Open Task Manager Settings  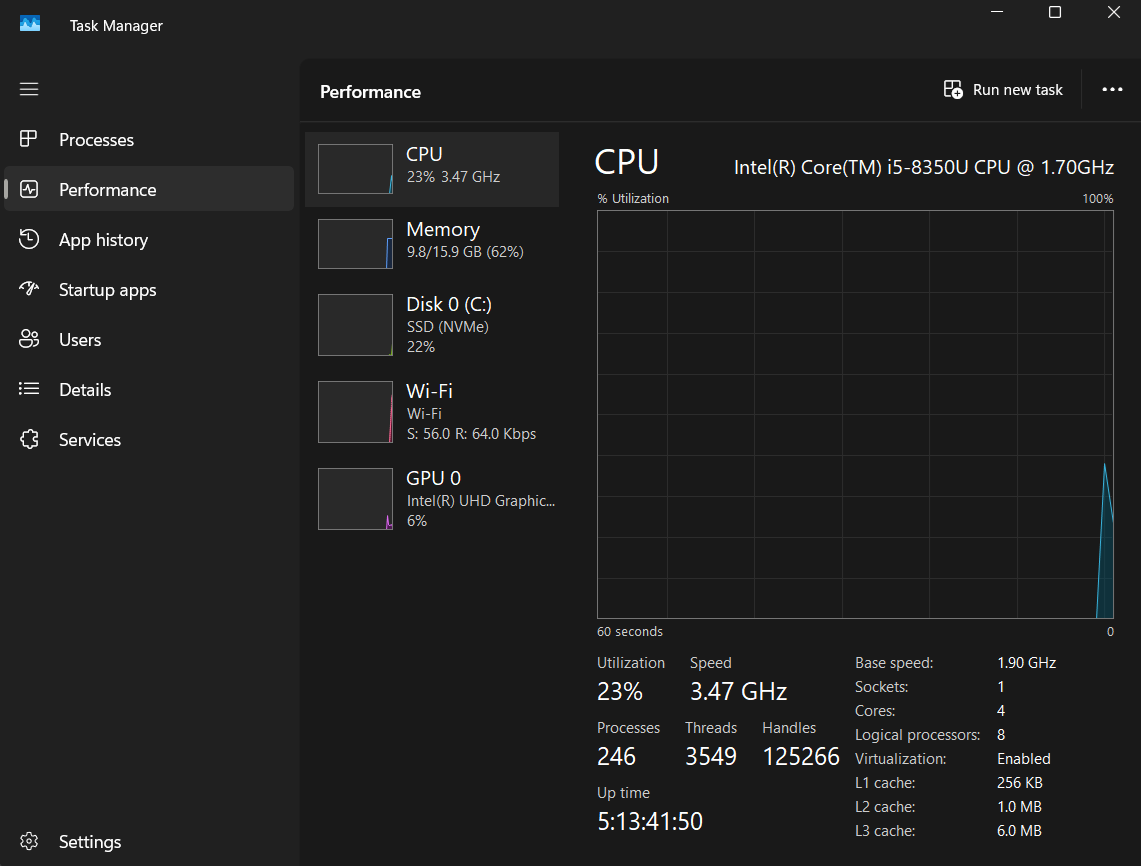tap(149, 841)
